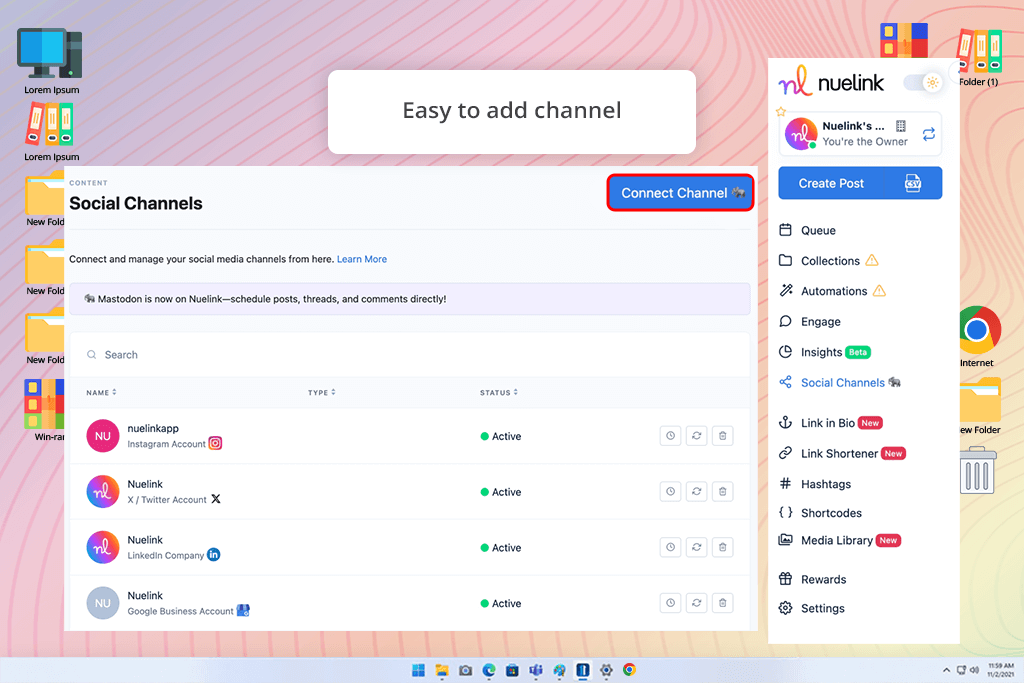1024x683 pixels.
Task: Click trash icon for LinkedIn Company row
Action: [x=722, y=547]
